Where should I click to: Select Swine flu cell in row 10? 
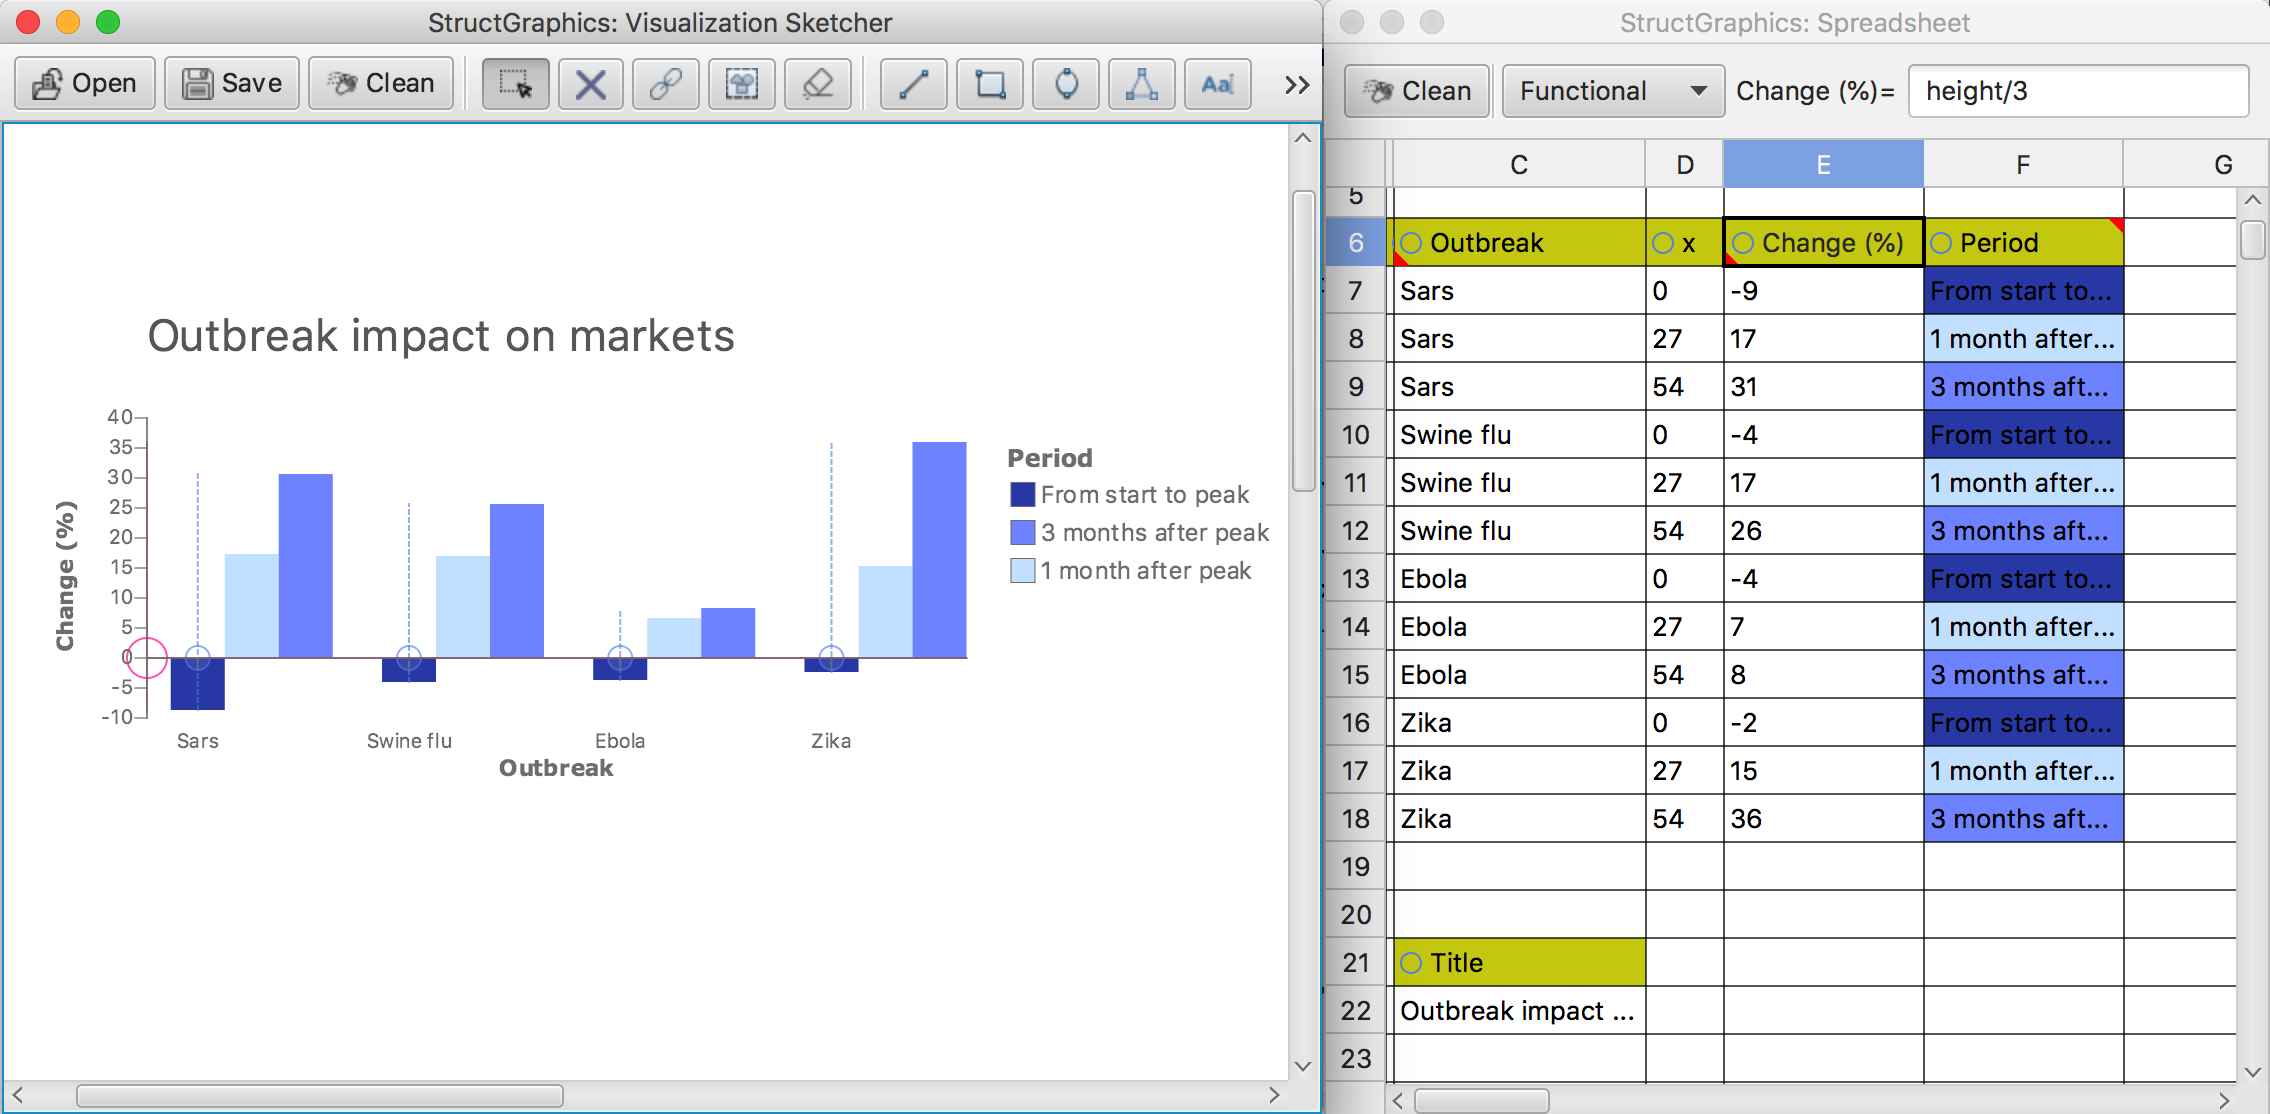(x=1519, y=435)
